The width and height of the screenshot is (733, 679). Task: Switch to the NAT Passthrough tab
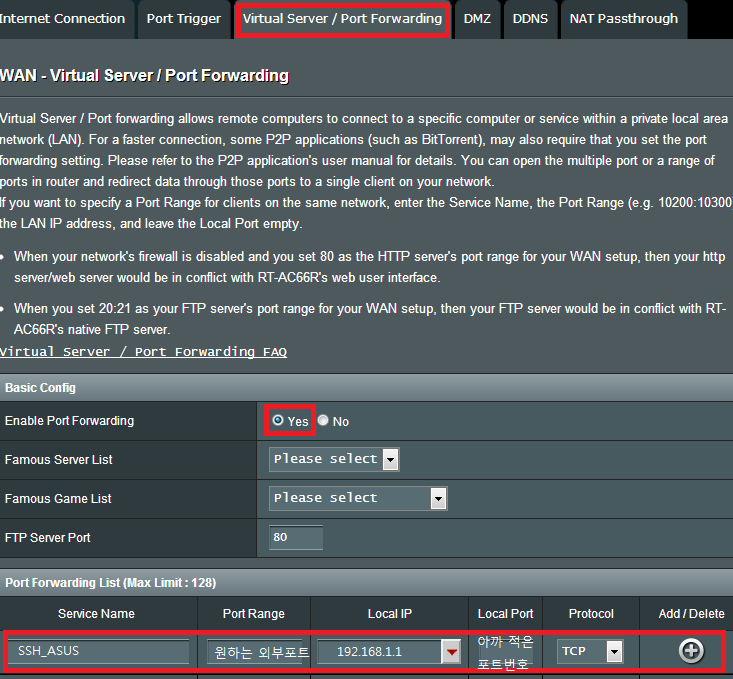tap(623, 18)
